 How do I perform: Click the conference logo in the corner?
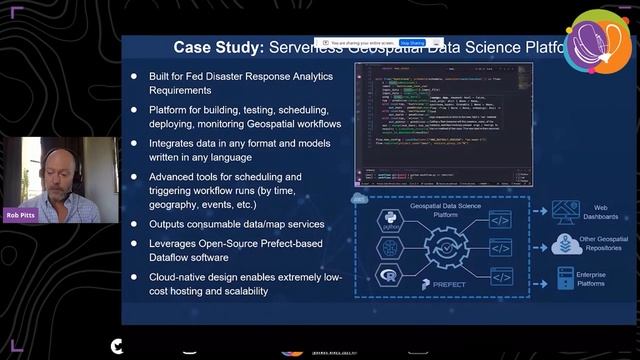coord(598,42)
